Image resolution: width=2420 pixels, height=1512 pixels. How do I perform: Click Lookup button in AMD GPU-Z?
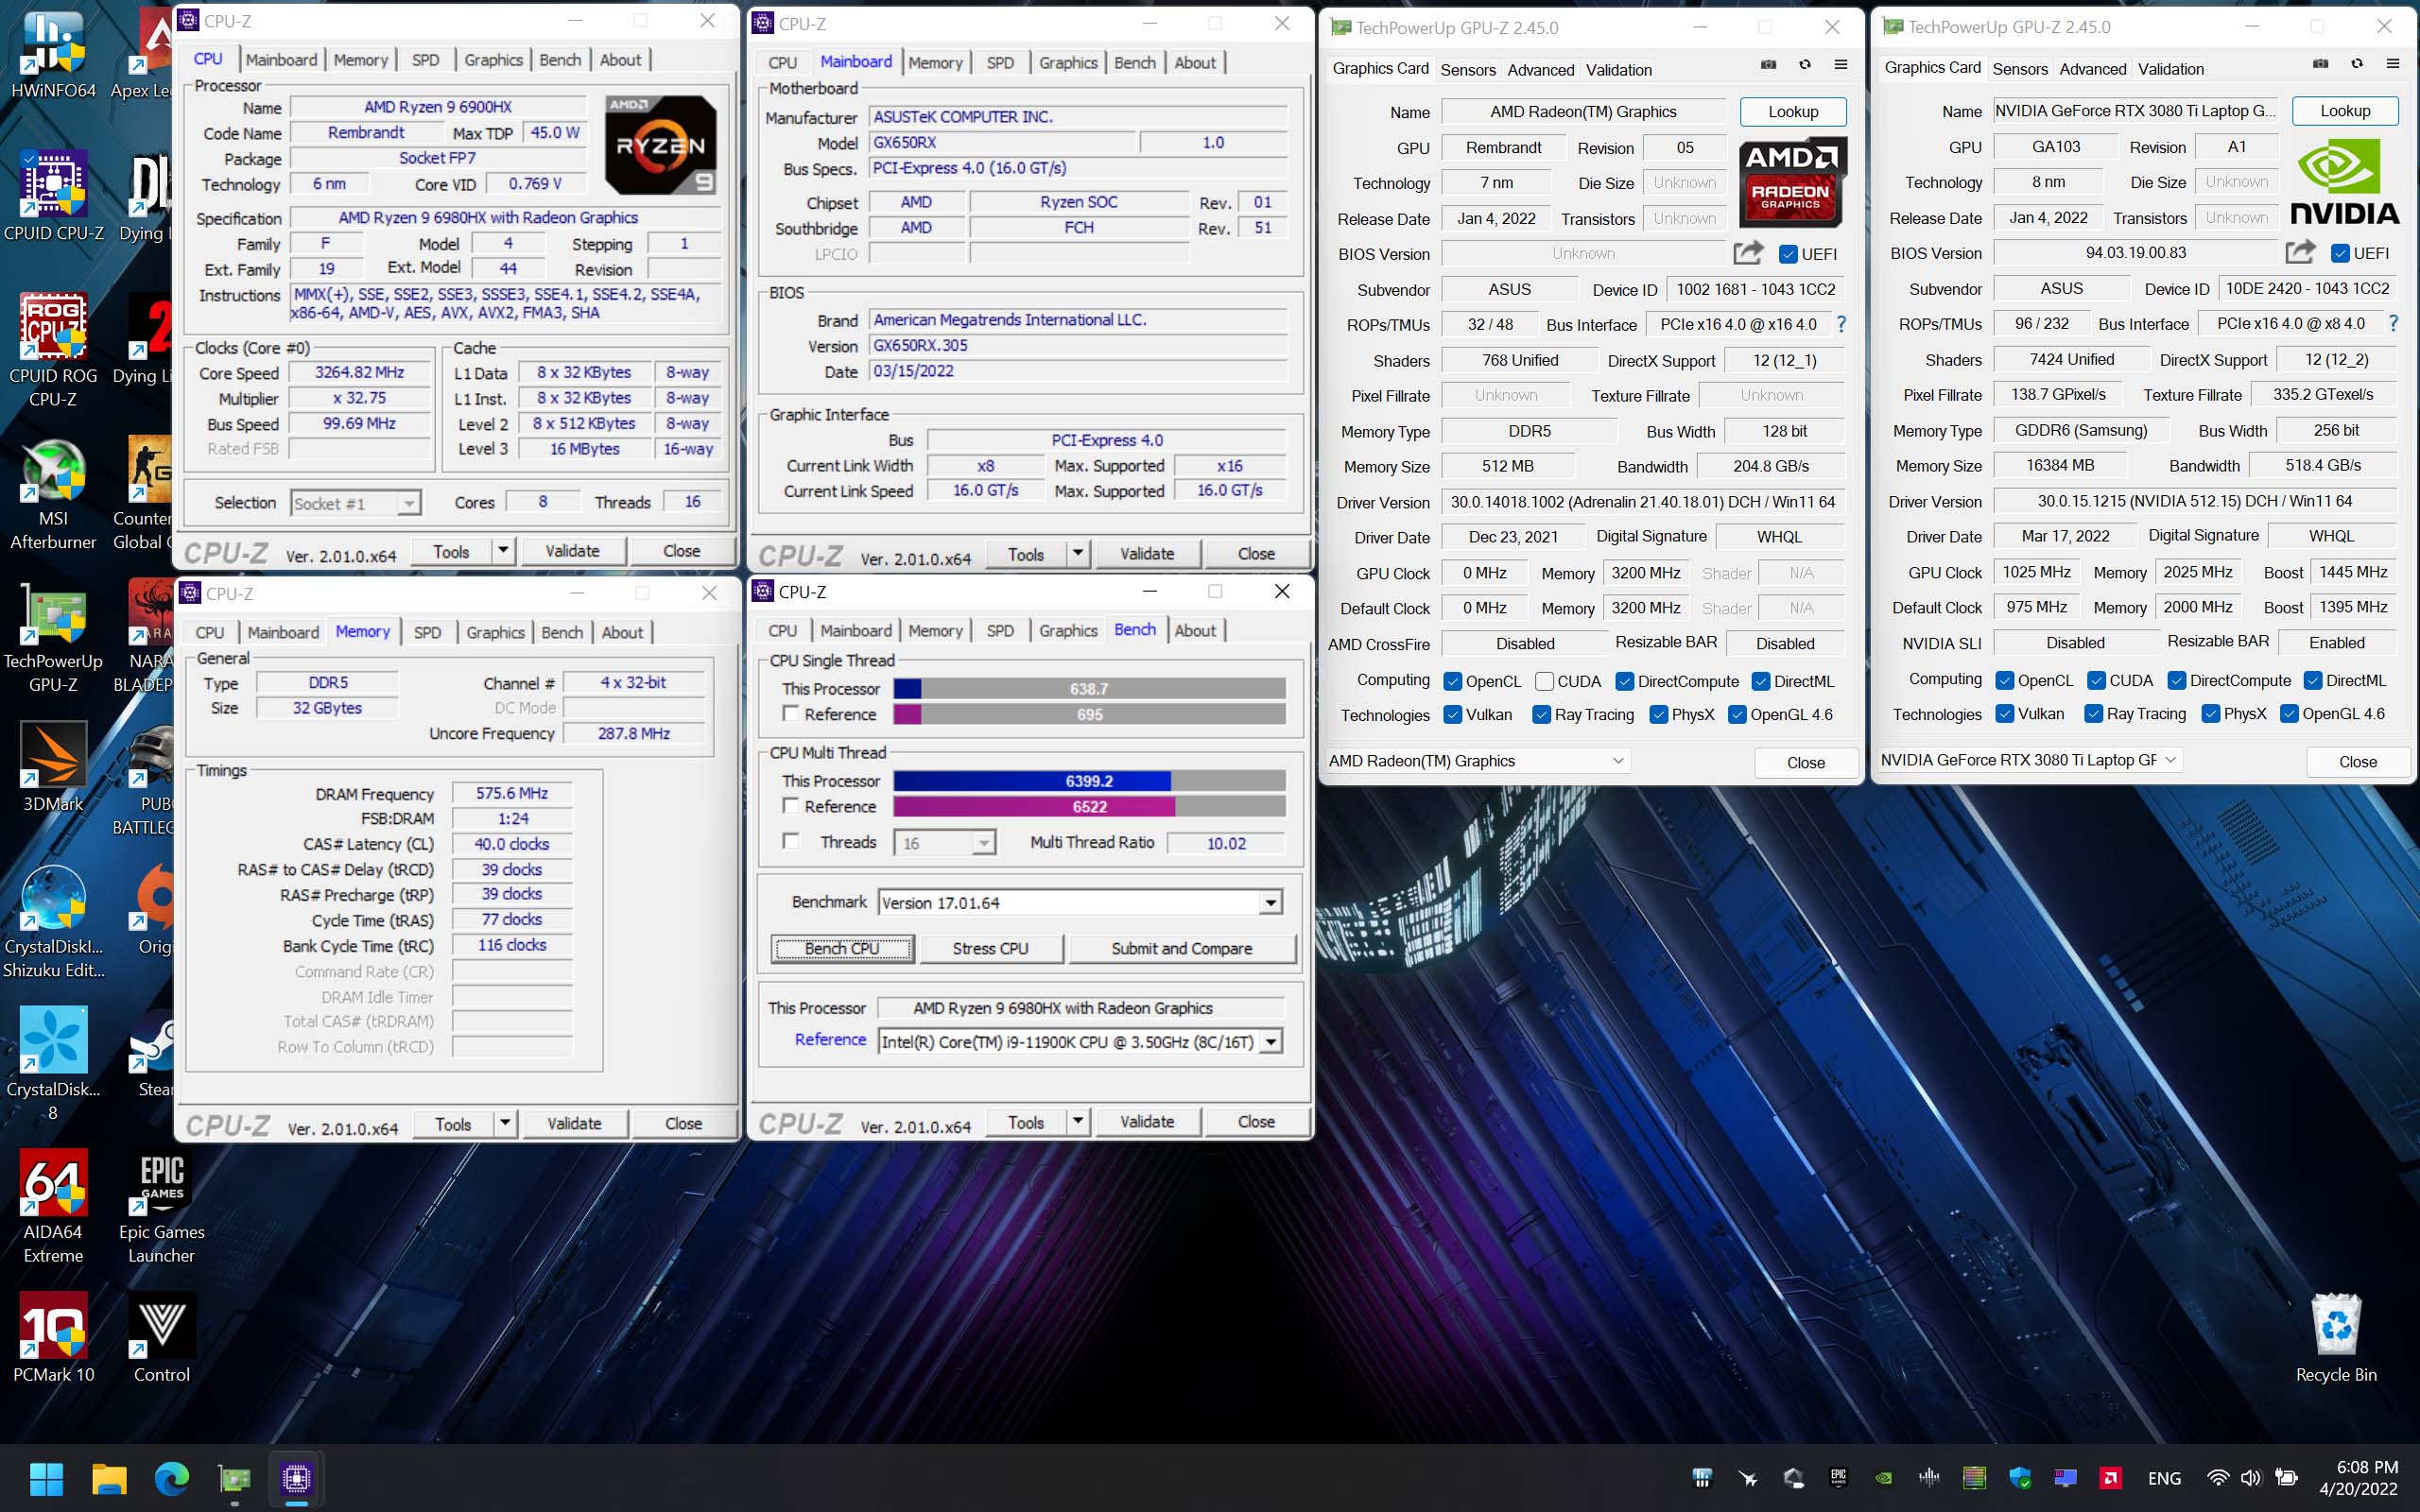coord(1792,112)
